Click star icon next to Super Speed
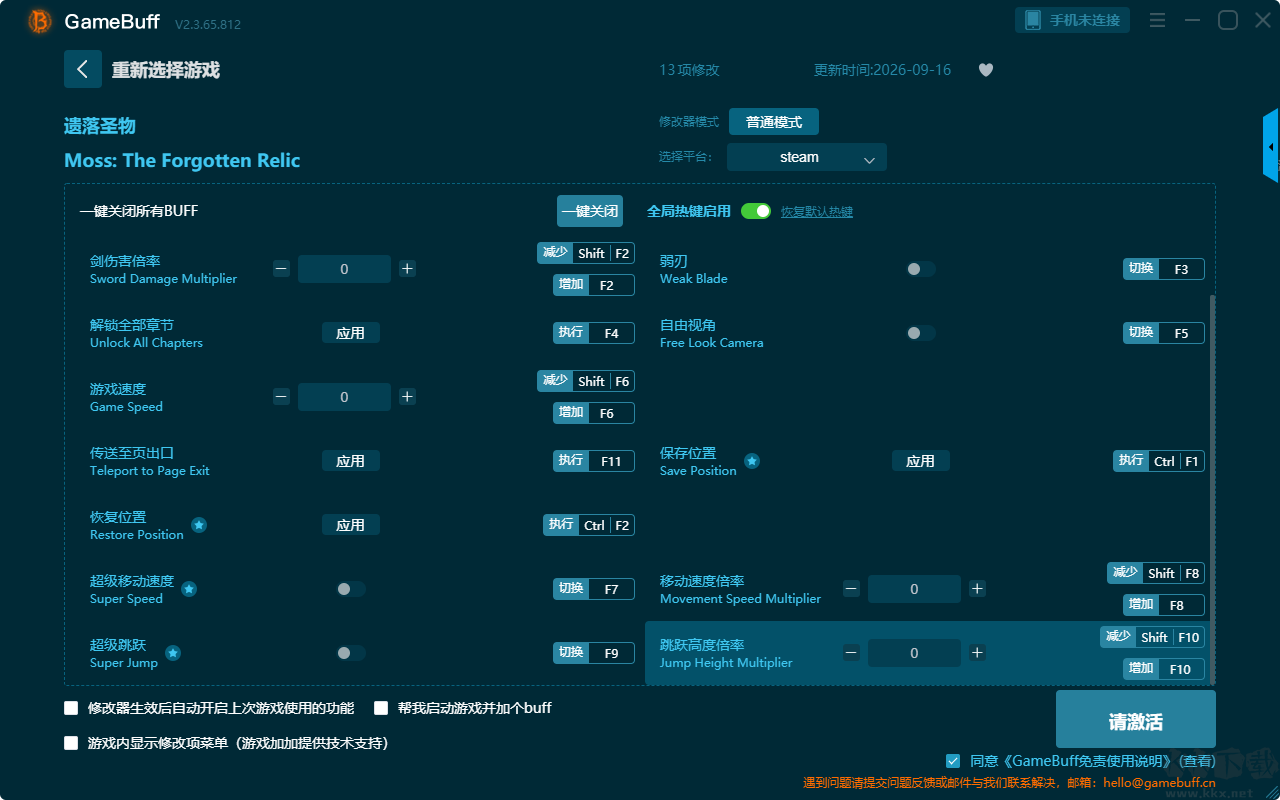Screen dimensions: 1280x800 click(x=189, y=589)
